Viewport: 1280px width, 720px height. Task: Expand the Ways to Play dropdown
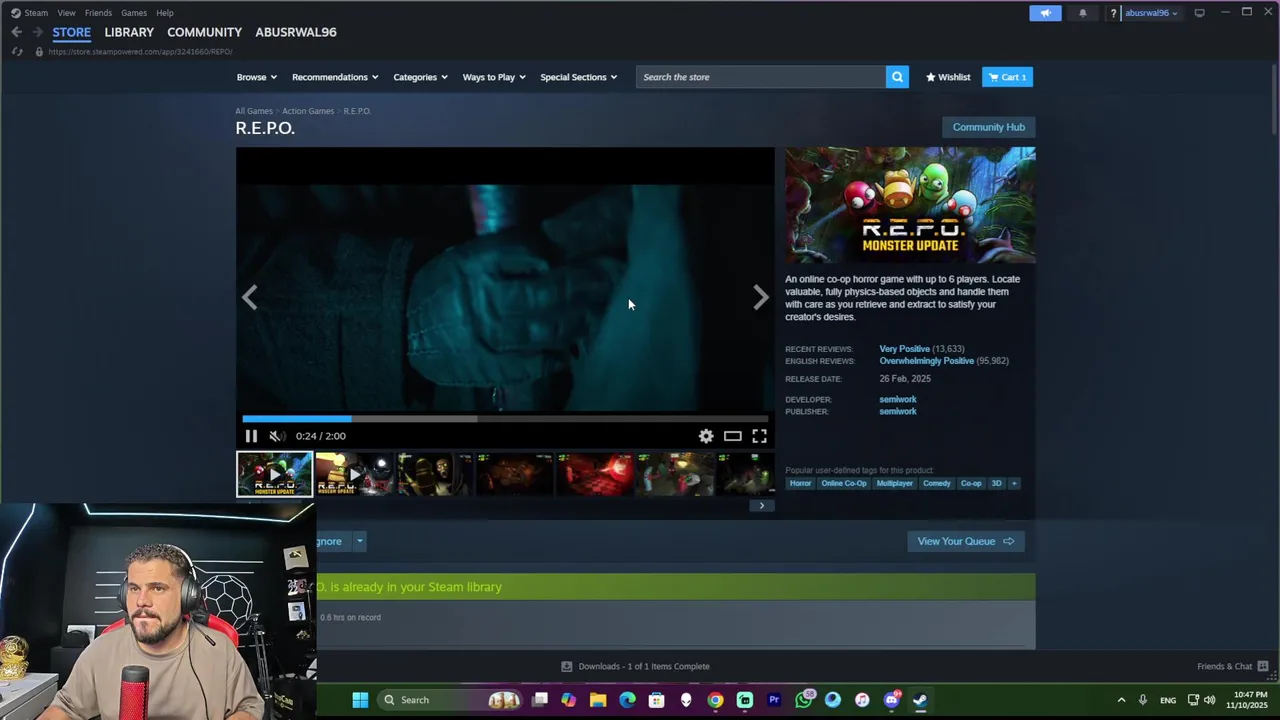[x=494, y=77]
